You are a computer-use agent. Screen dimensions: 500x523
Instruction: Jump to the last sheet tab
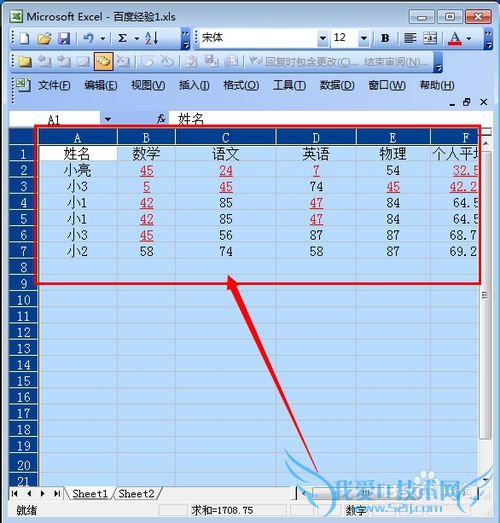tap(57, 493)
